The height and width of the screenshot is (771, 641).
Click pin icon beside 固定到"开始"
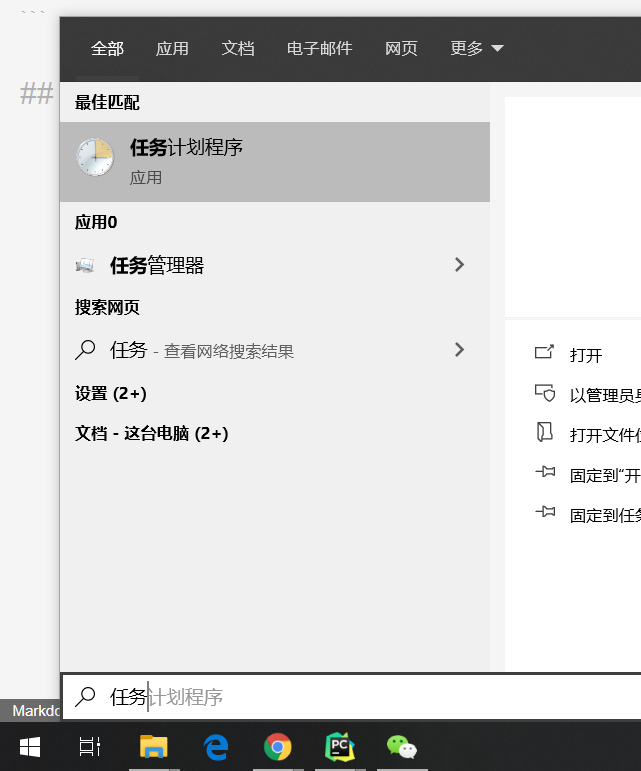coord(545,472)
